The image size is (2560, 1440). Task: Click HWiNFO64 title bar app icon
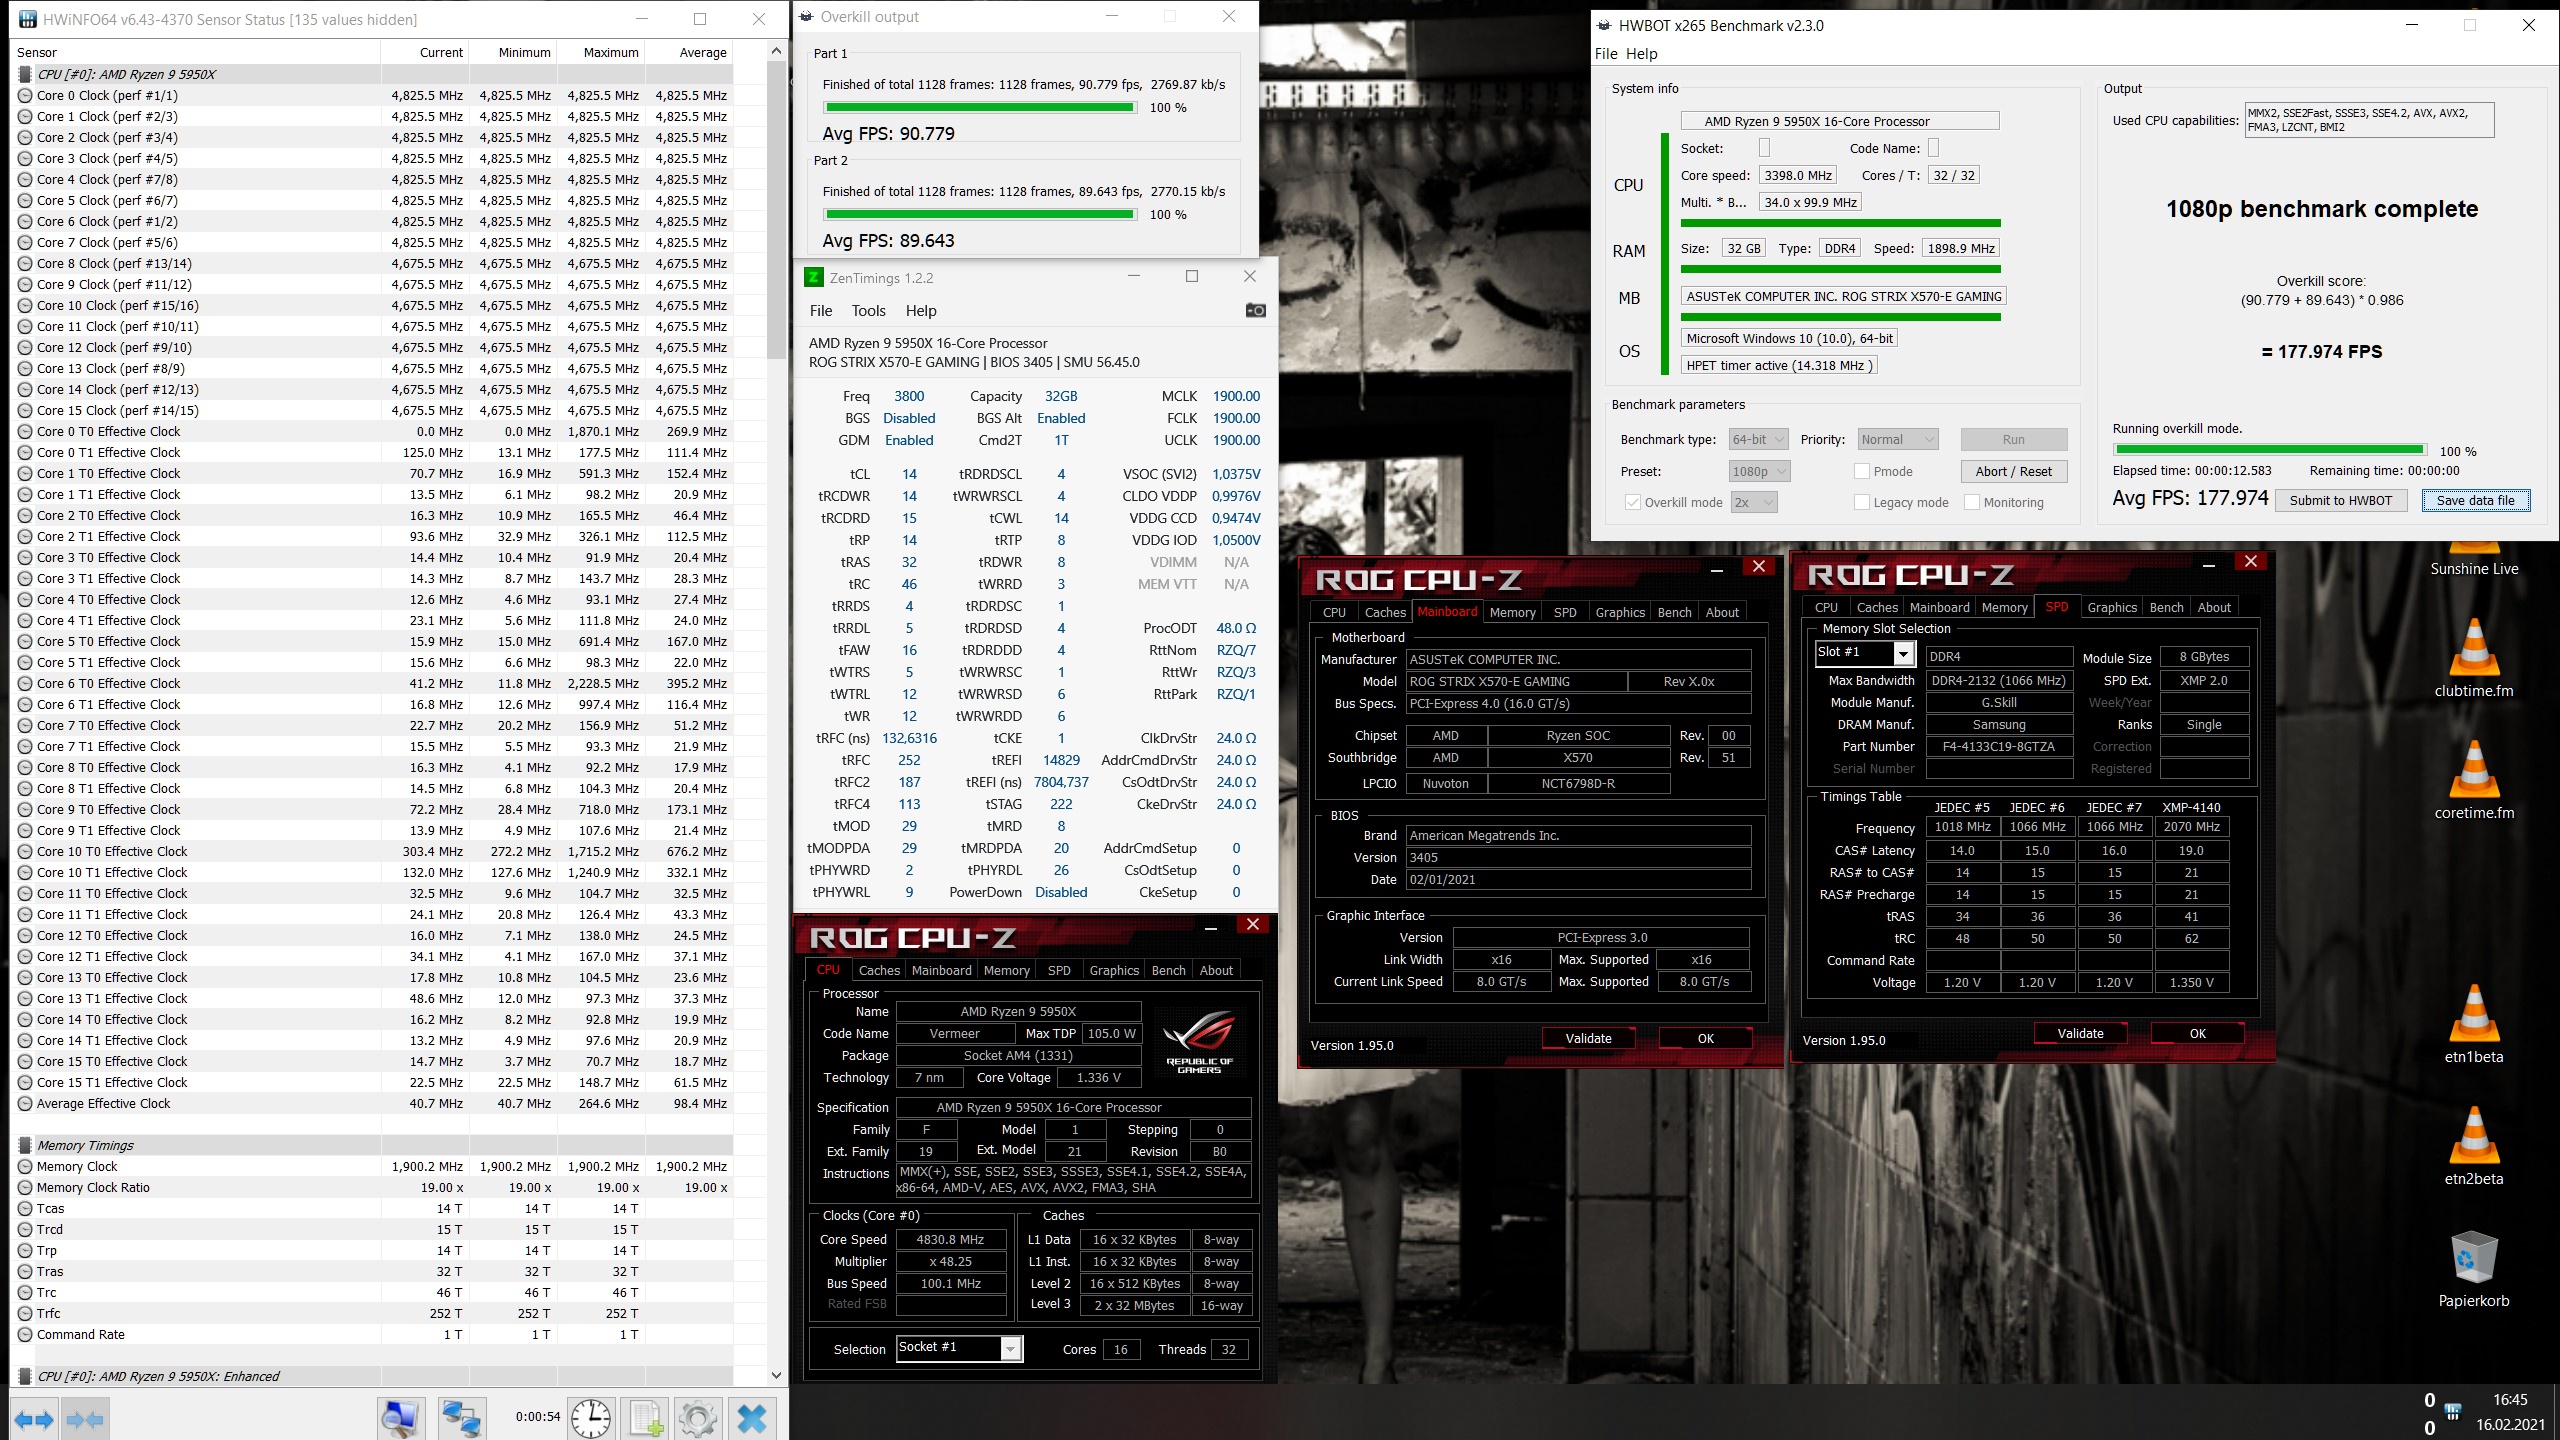26,19
